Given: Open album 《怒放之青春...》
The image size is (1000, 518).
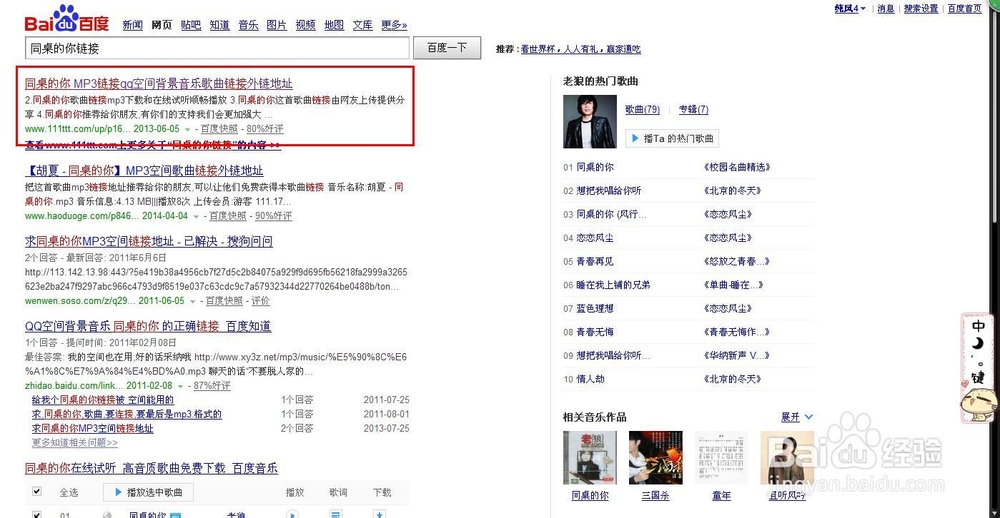Looking at the screenshot, I should click(736, 262).
